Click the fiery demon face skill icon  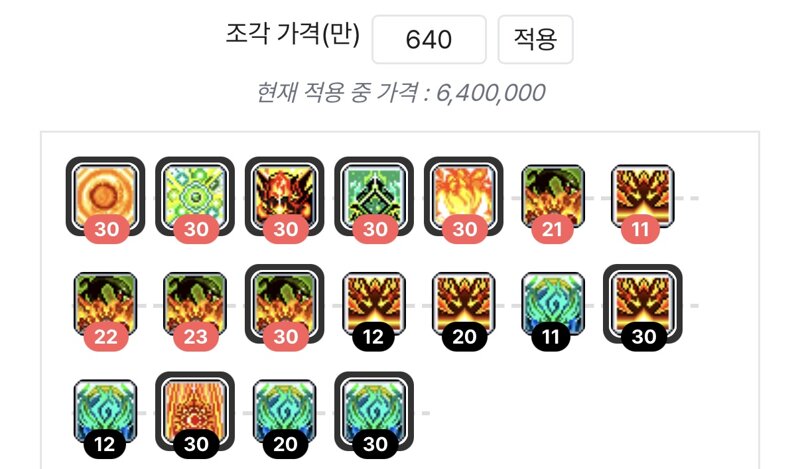(285, 196)
